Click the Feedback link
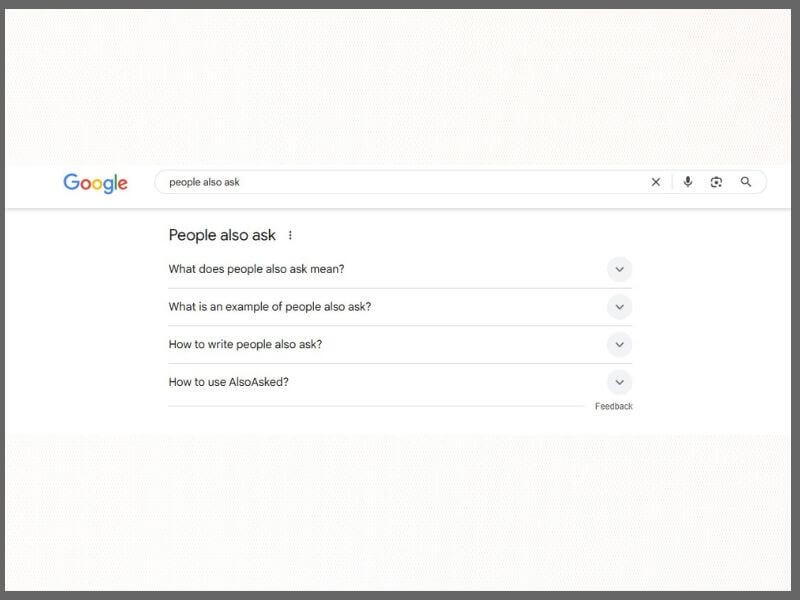Screen dimensions: 800x600 [x=615, y=406]
